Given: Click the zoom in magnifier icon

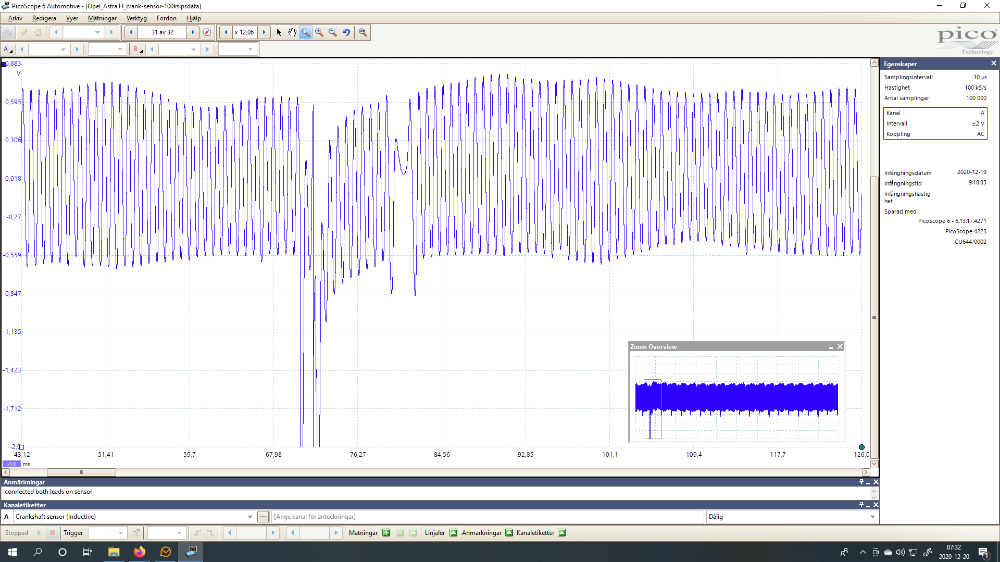Looking at the screenshot, I should pyautogui.click(x=319, y=32).
